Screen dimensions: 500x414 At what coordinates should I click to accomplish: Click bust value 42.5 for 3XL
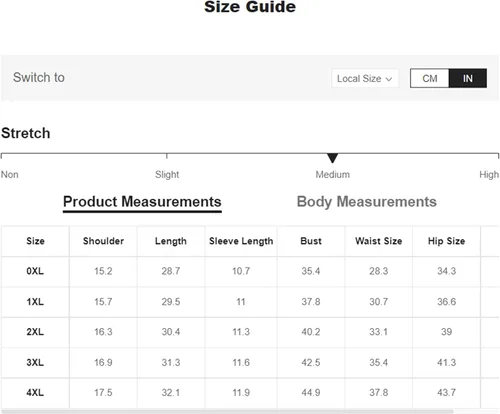click(x=311, y=362)
